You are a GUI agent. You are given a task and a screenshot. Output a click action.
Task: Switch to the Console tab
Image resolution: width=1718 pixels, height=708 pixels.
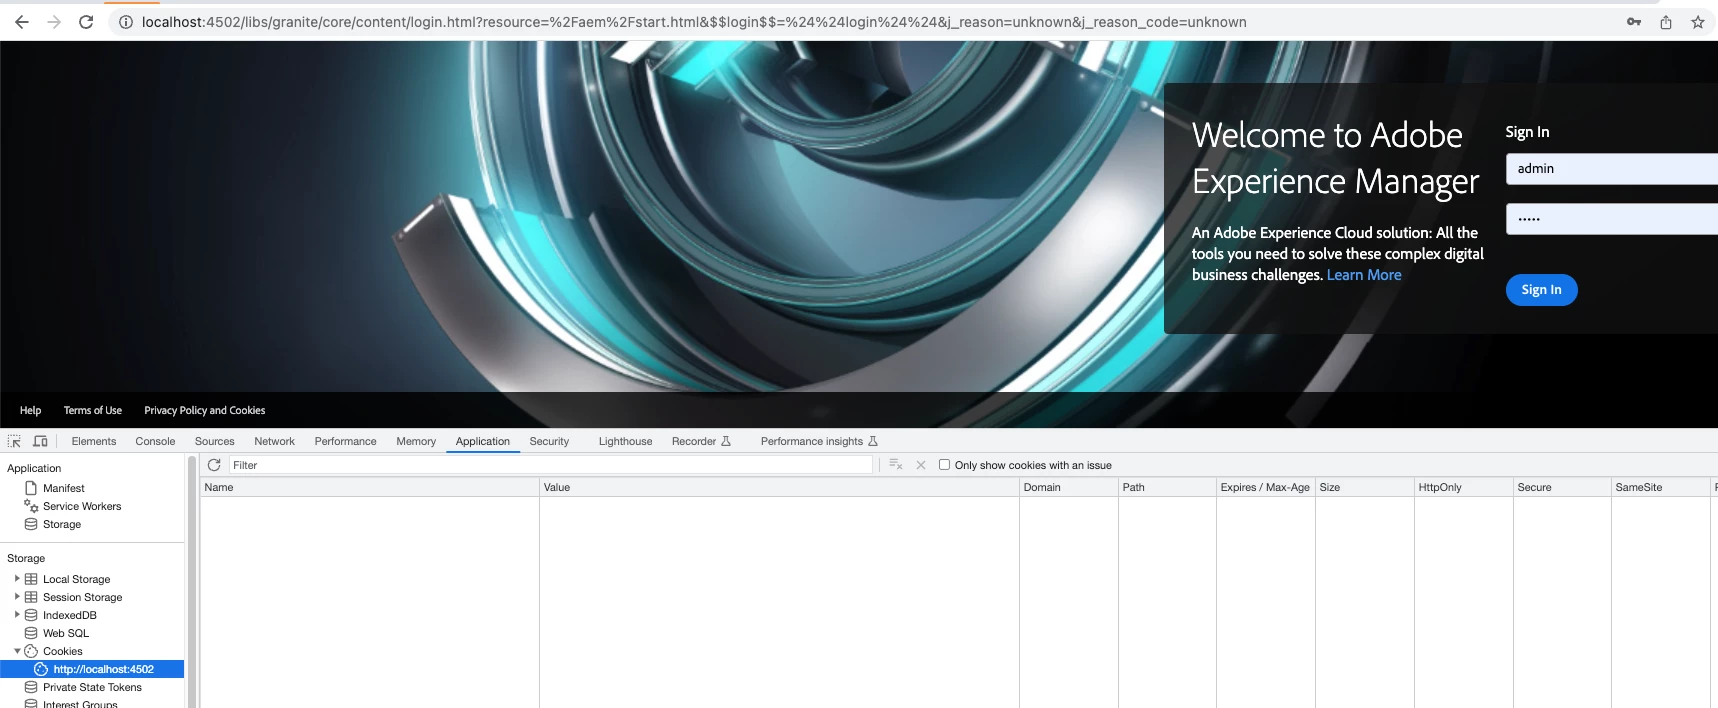pos(155,441)
